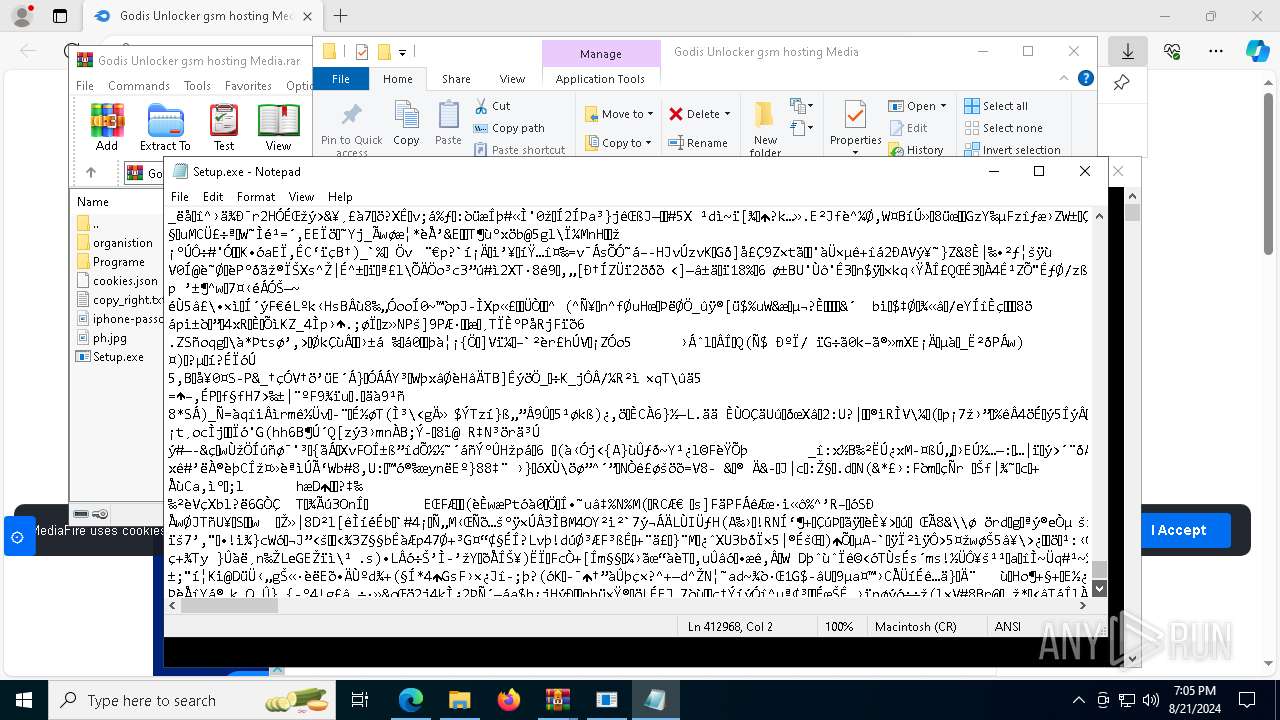Screen dimensions: 1280x720
Task: Click the Copy button in Explorer ribbon
Action: tap(406, 124)
